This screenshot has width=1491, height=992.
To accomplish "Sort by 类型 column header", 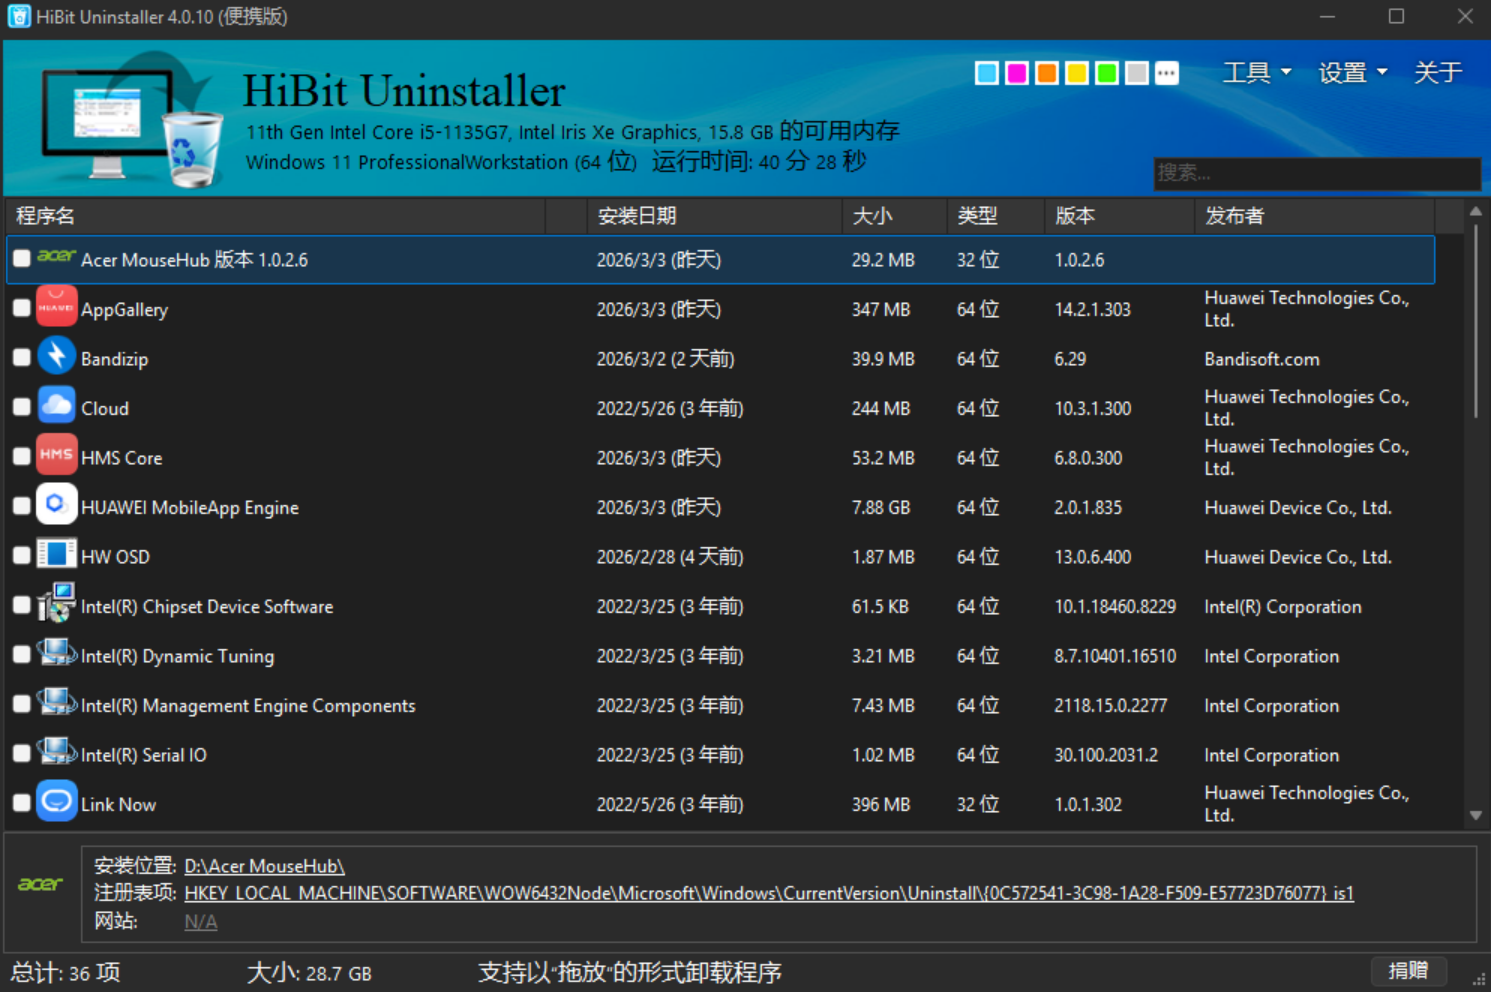I will pyautogui.click(x=996, y=216).
